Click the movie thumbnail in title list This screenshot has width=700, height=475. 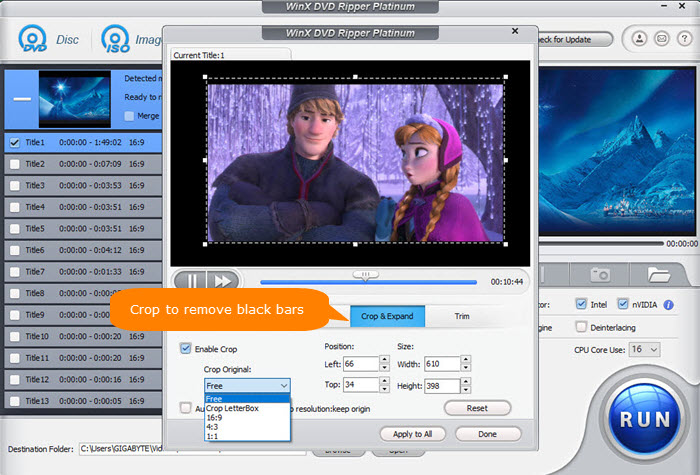[75, 99]
